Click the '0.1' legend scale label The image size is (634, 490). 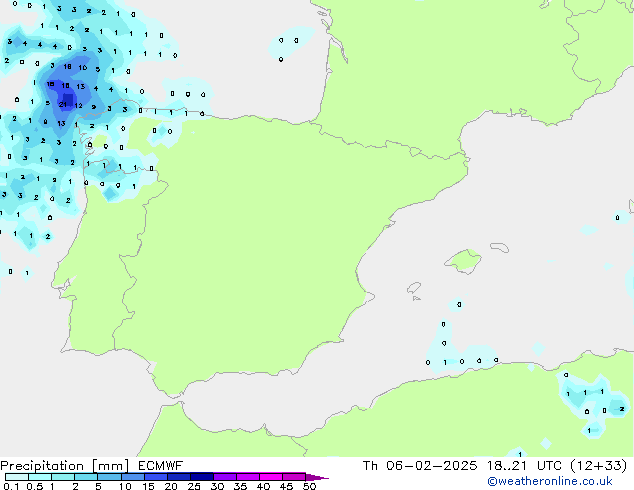click(11, 486)
